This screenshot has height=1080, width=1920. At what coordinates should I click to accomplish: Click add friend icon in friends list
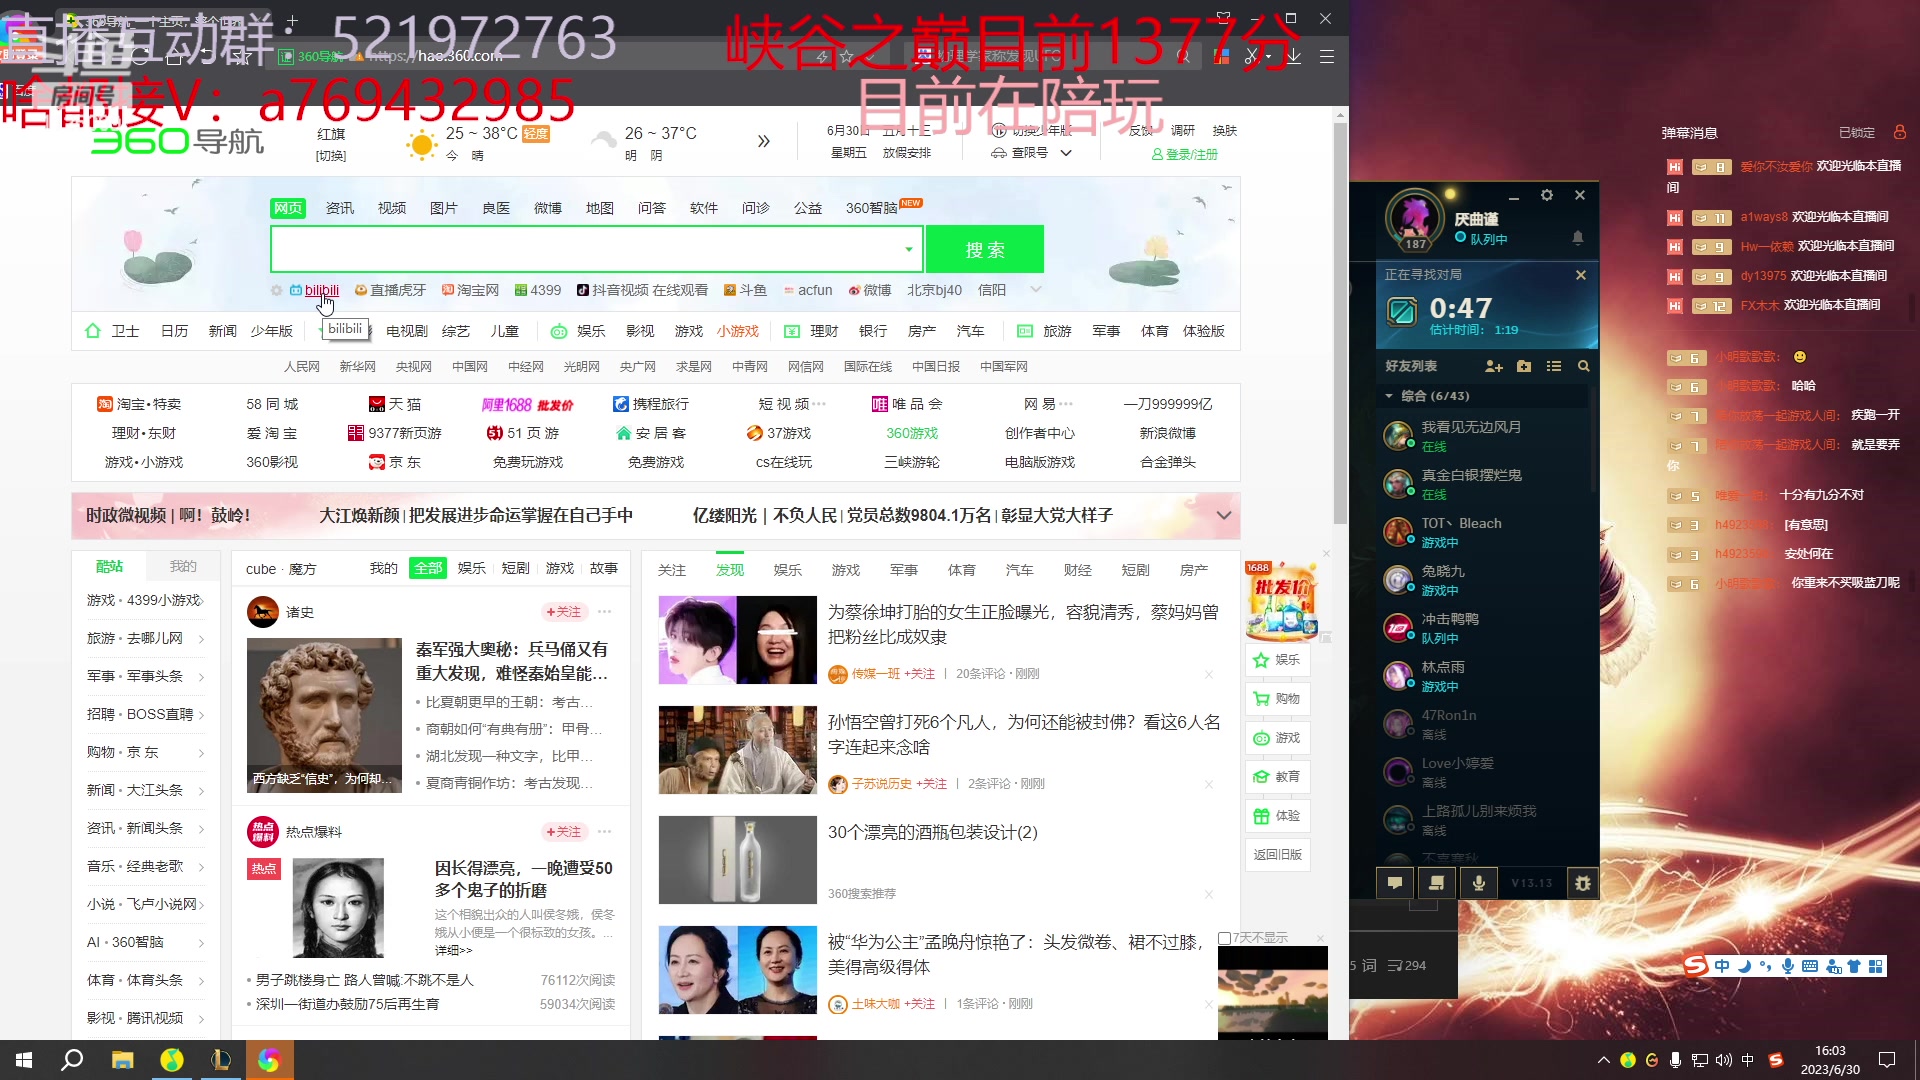[x=1494, y=367]
